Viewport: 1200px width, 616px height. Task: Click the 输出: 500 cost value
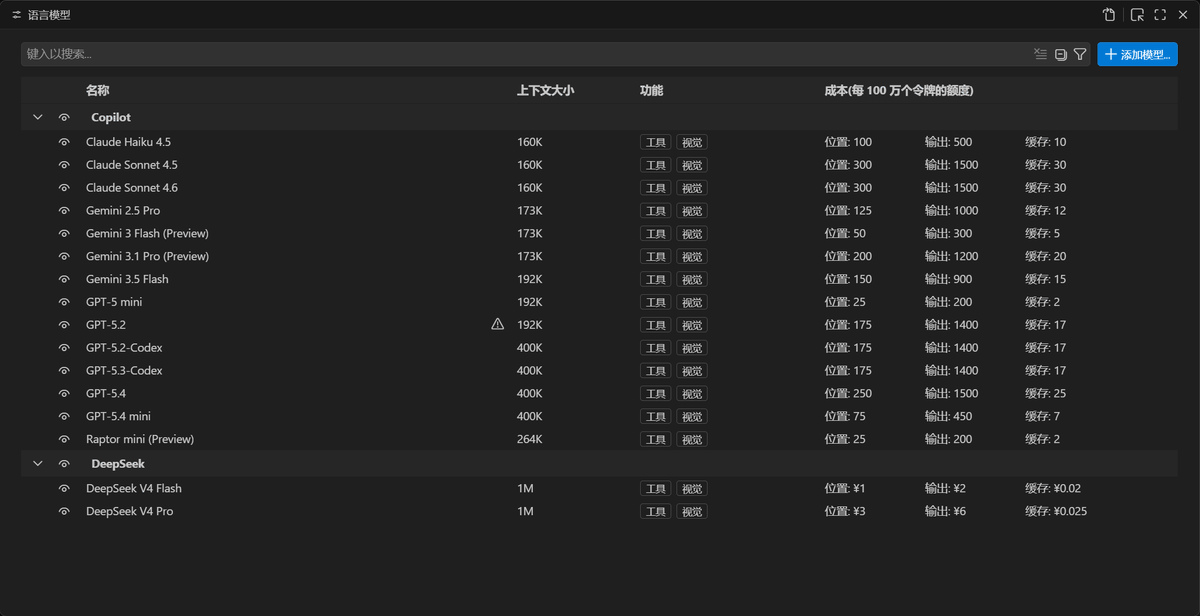(x=948, y=142)
